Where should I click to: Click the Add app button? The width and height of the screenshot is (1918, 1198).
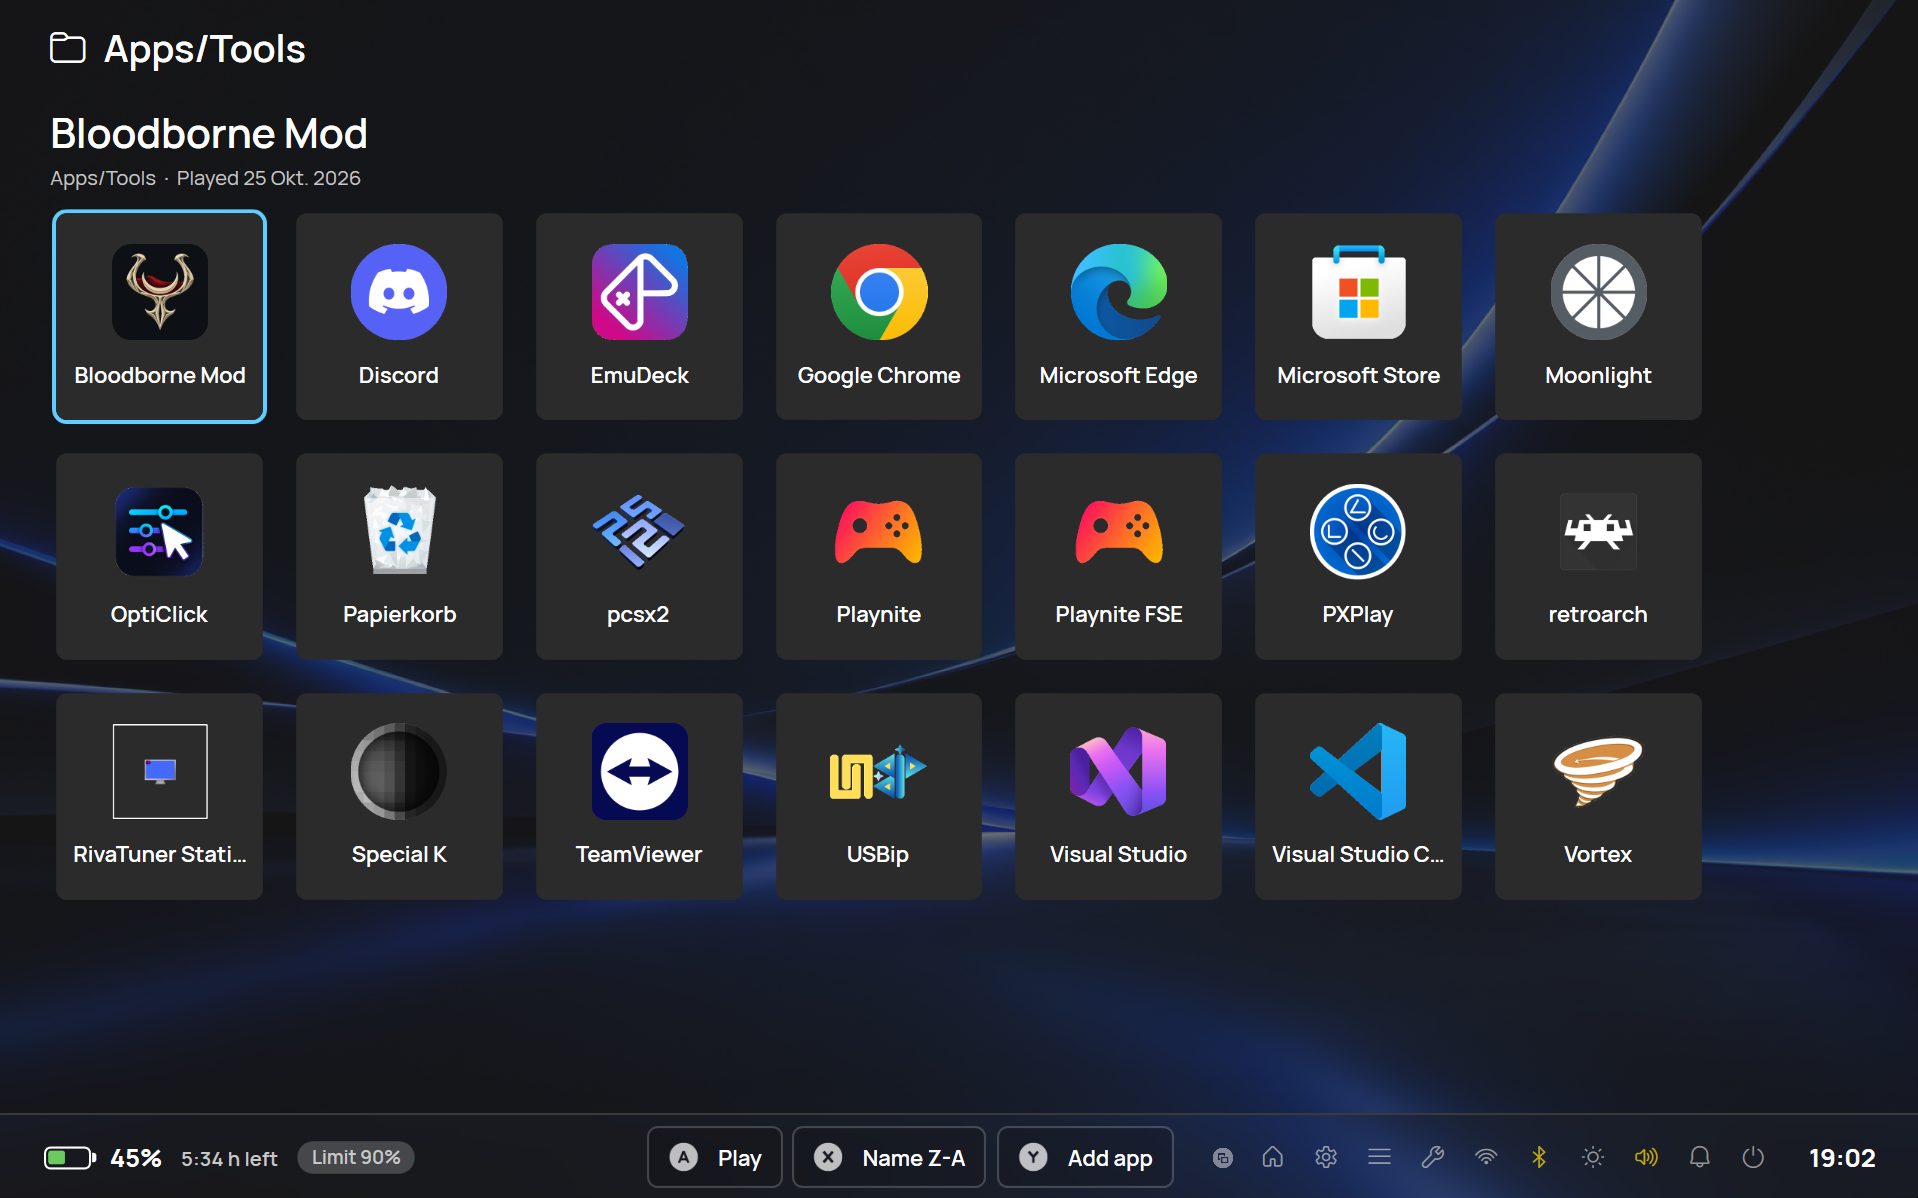pyautogui.click(x=1085, y=1157)
